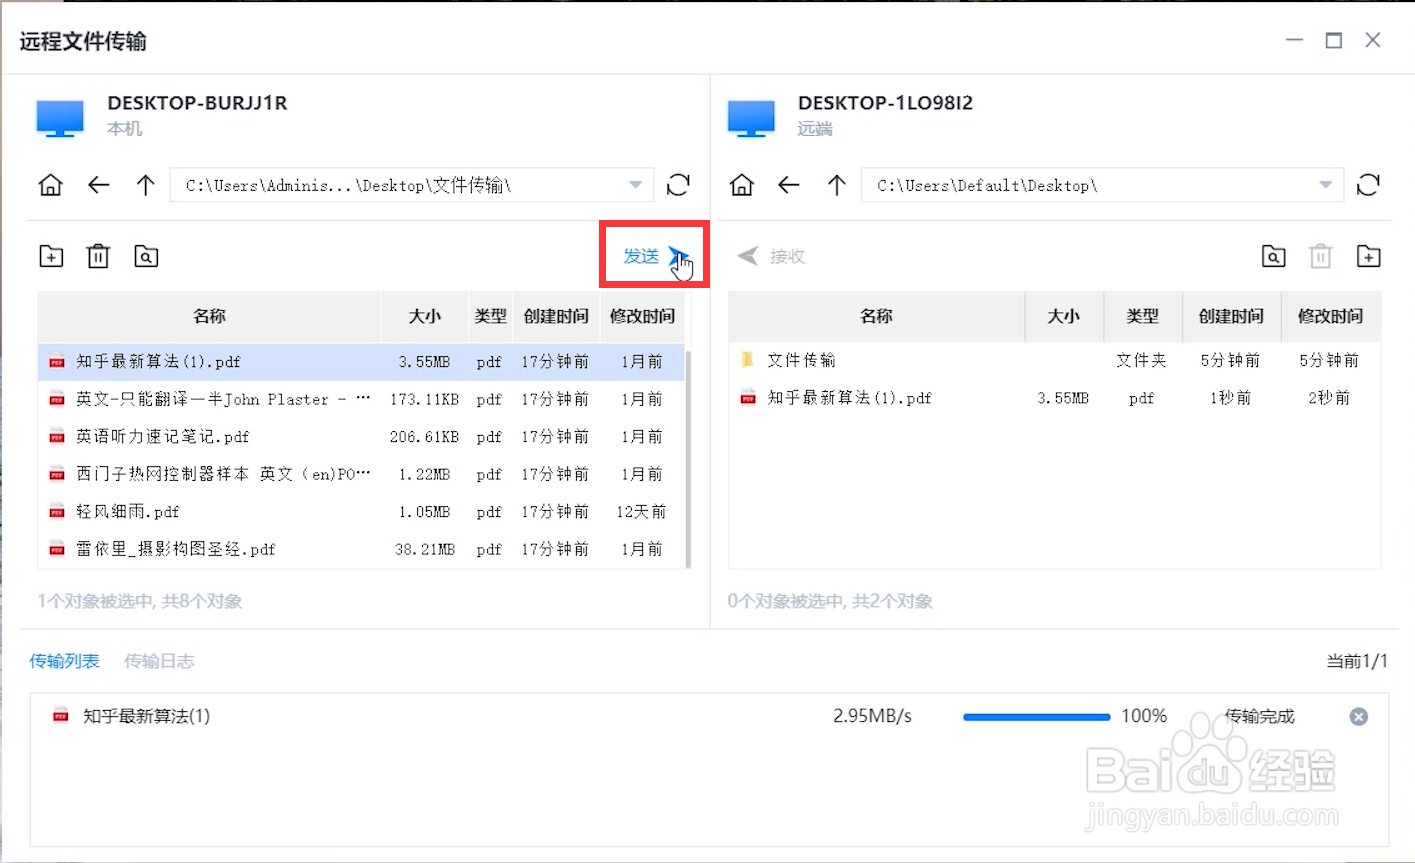Refresh the remote file listing
Image resolution: width=1415 pixels, height=863 pixels.
tap(1368, 185)
